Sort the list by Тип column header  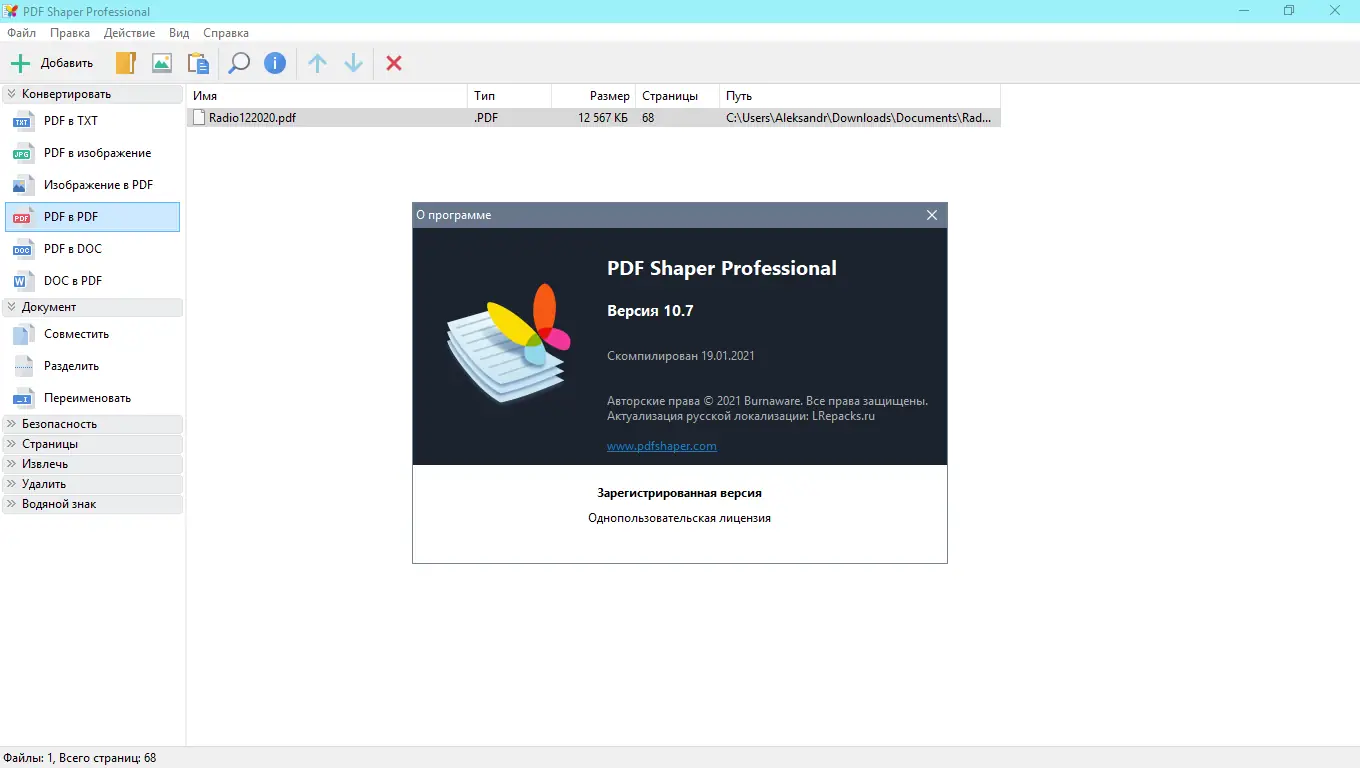[x=510, y=96]
